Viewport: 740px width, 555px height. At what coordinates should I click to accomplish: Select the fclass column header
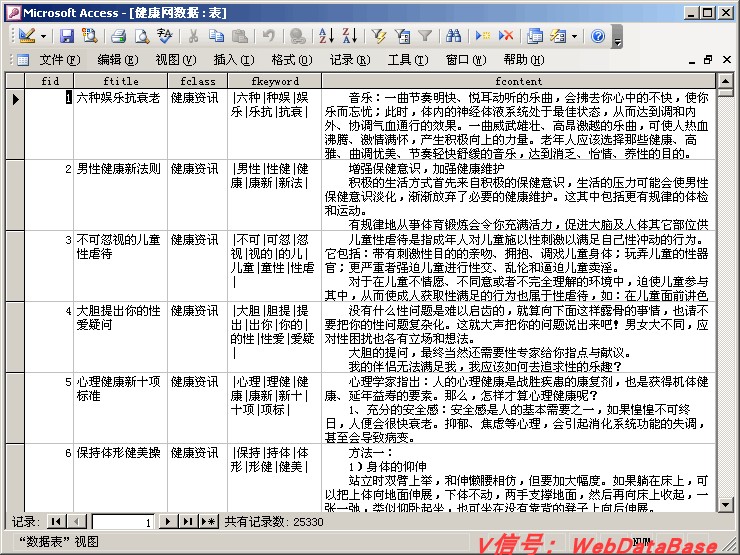pos(198,81)
